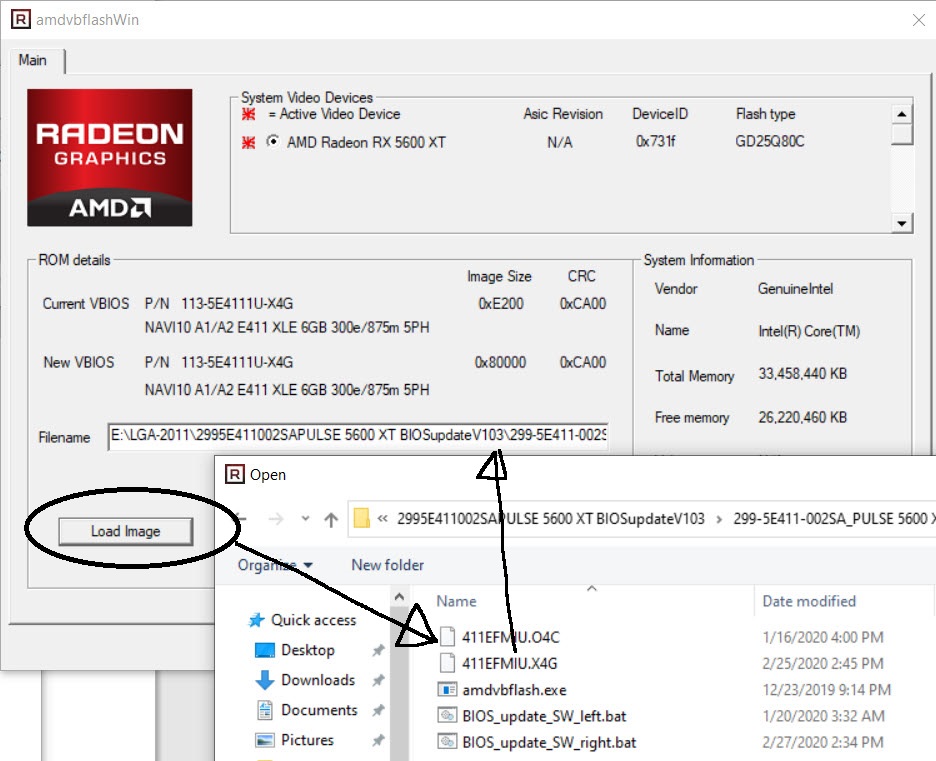Screen dimensions: 936x761
Task: Open the Organize dropdown menu
Action: pyautogui.click(x=275, y=565)
